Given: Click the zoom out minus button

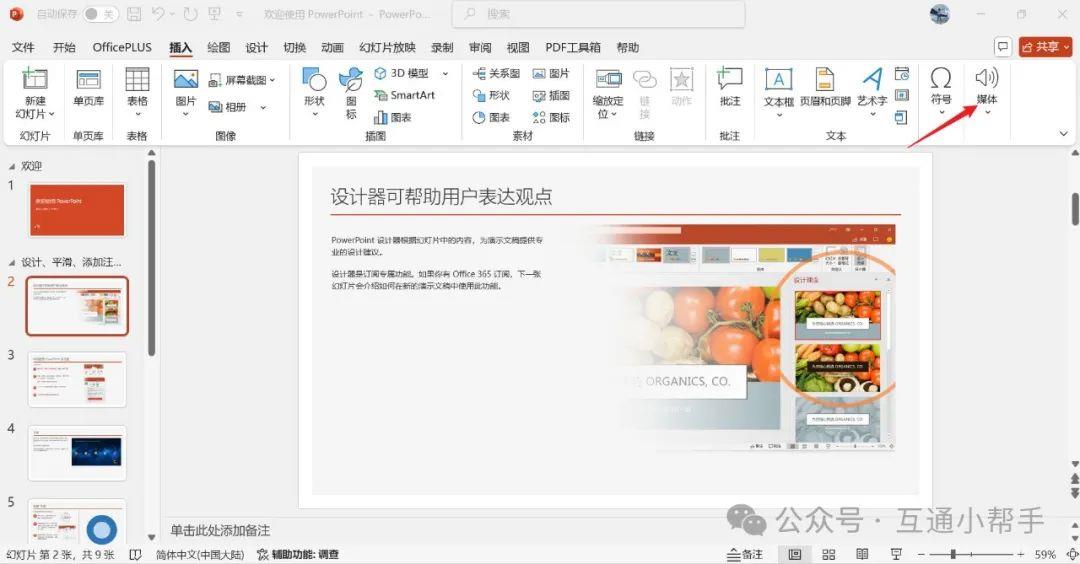Looking at the screenshot, I should 921,554.
